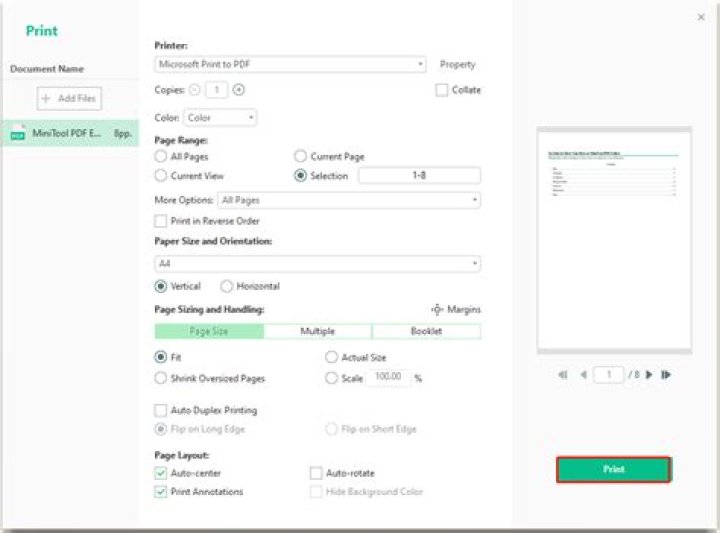Go to next preview page
Viewport: 720px width, 533px height.
[x=649, y=375]
